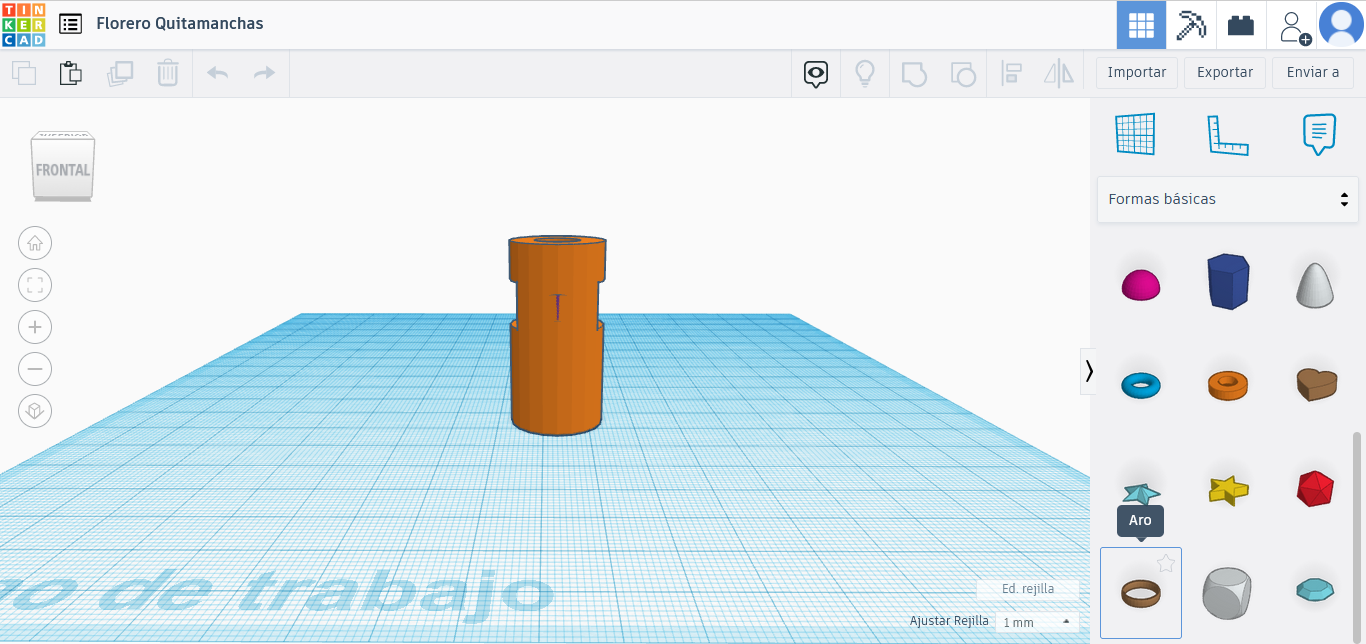
Task: Click the Importar button
Action: [x=1137, y=72]
